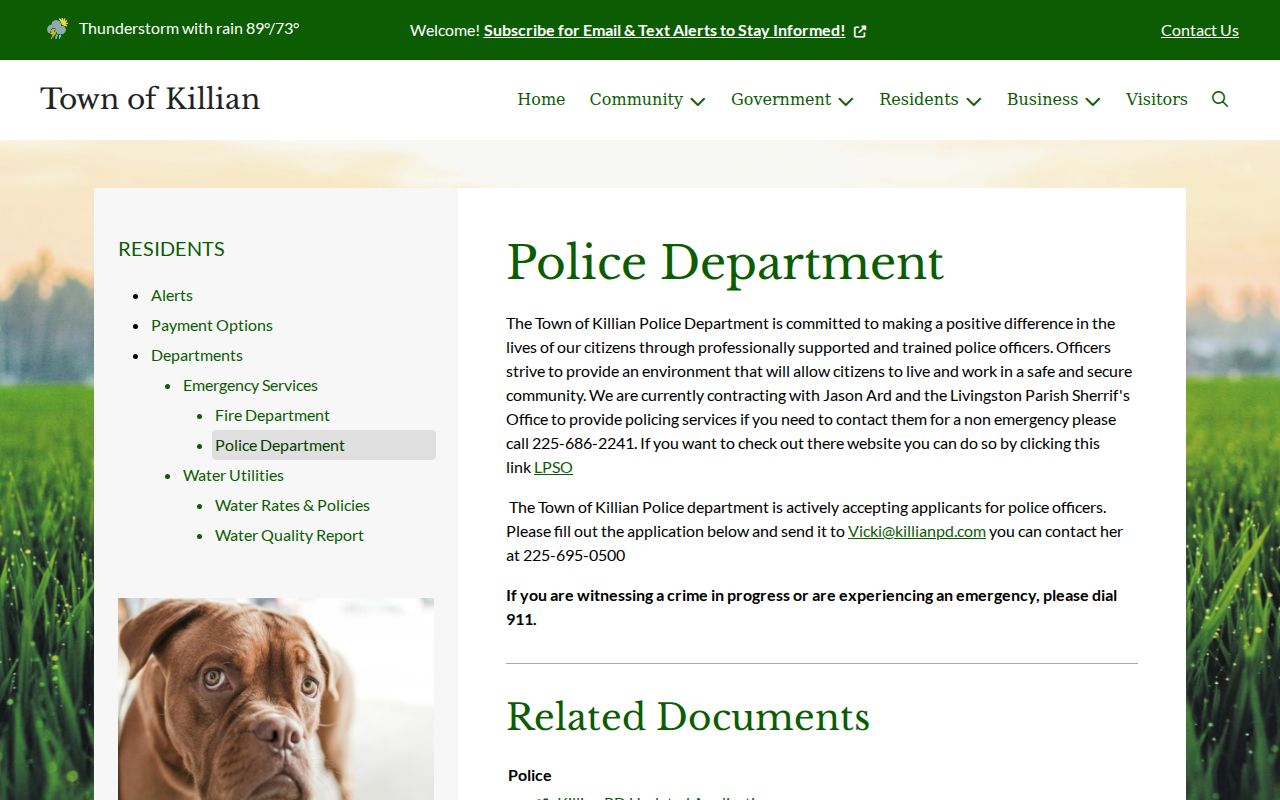The image size is (1280, 800).
Task: Open Alerts in the Residents sidebar
Action: [x=172, y=295]
